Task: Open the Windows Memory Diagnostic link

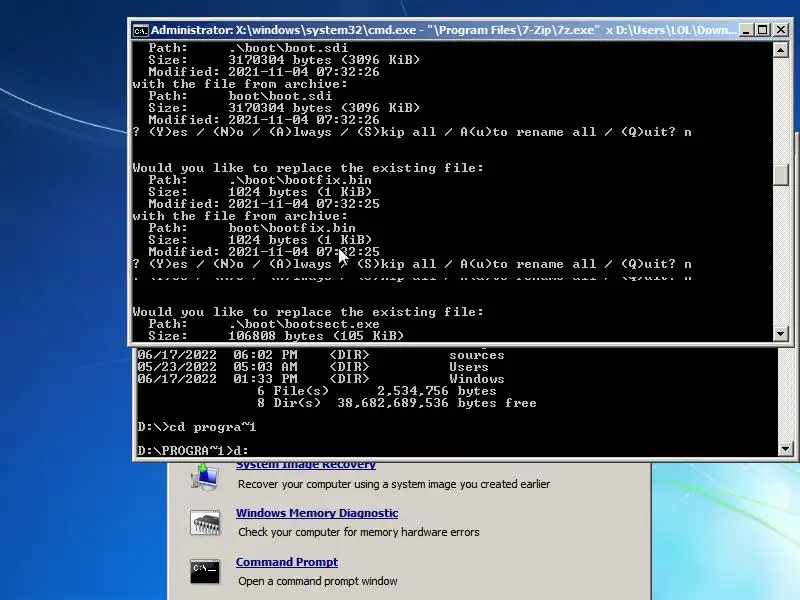Action: point(317,513)
